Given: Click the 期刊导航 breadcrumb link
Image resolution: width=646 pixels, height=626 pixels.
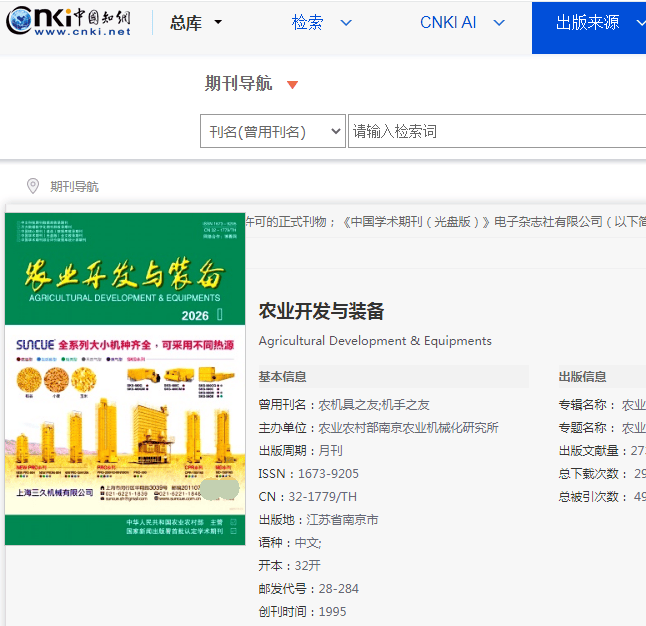Looking at the screenshot, I should coord(75,187).
